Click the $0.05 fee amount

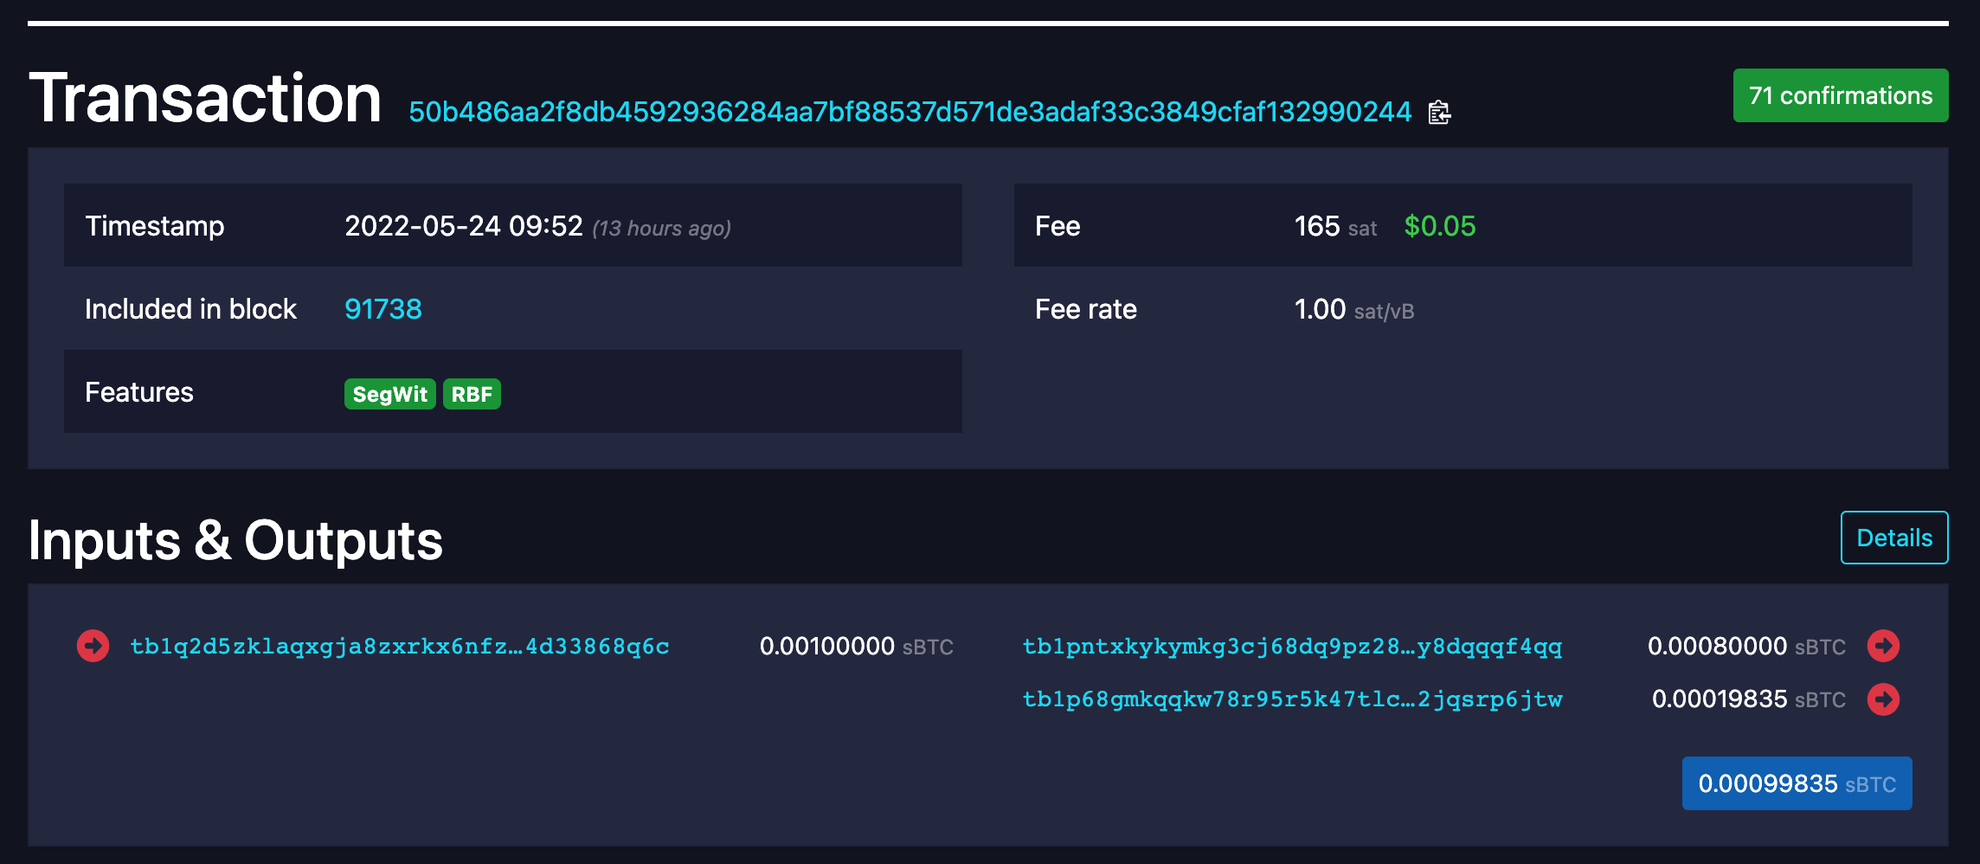1440,227
